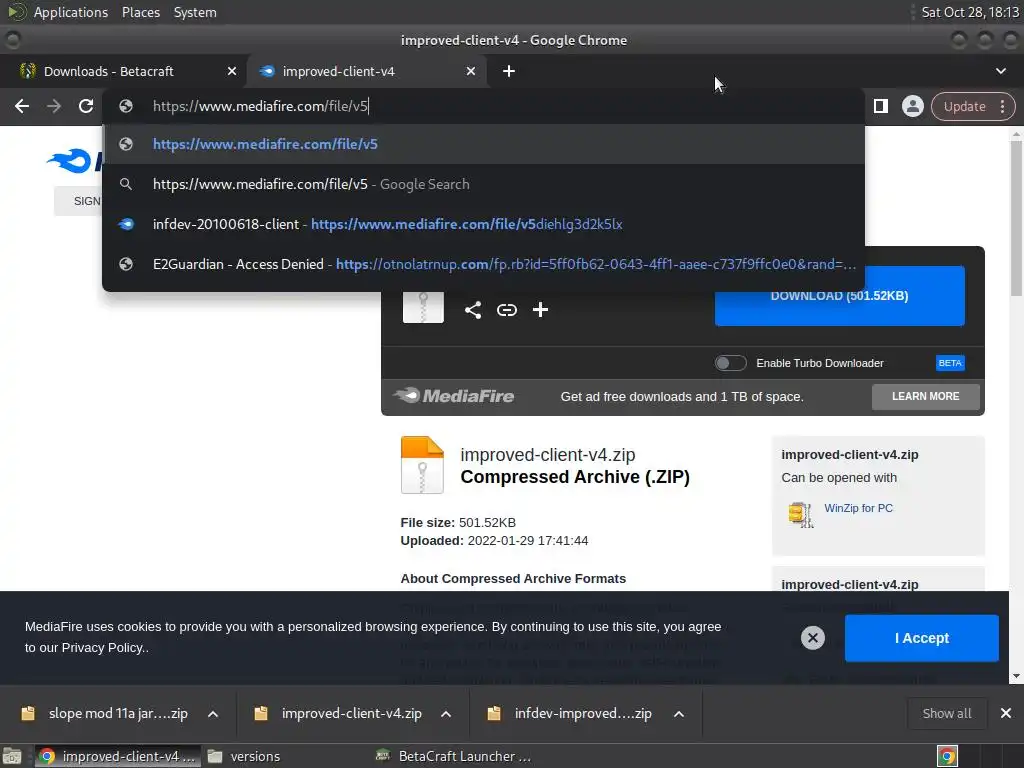The height and width of the screenshot is (768, 1024).
Task: Go back with the browser back arrow
Action: tap(22, 106)
